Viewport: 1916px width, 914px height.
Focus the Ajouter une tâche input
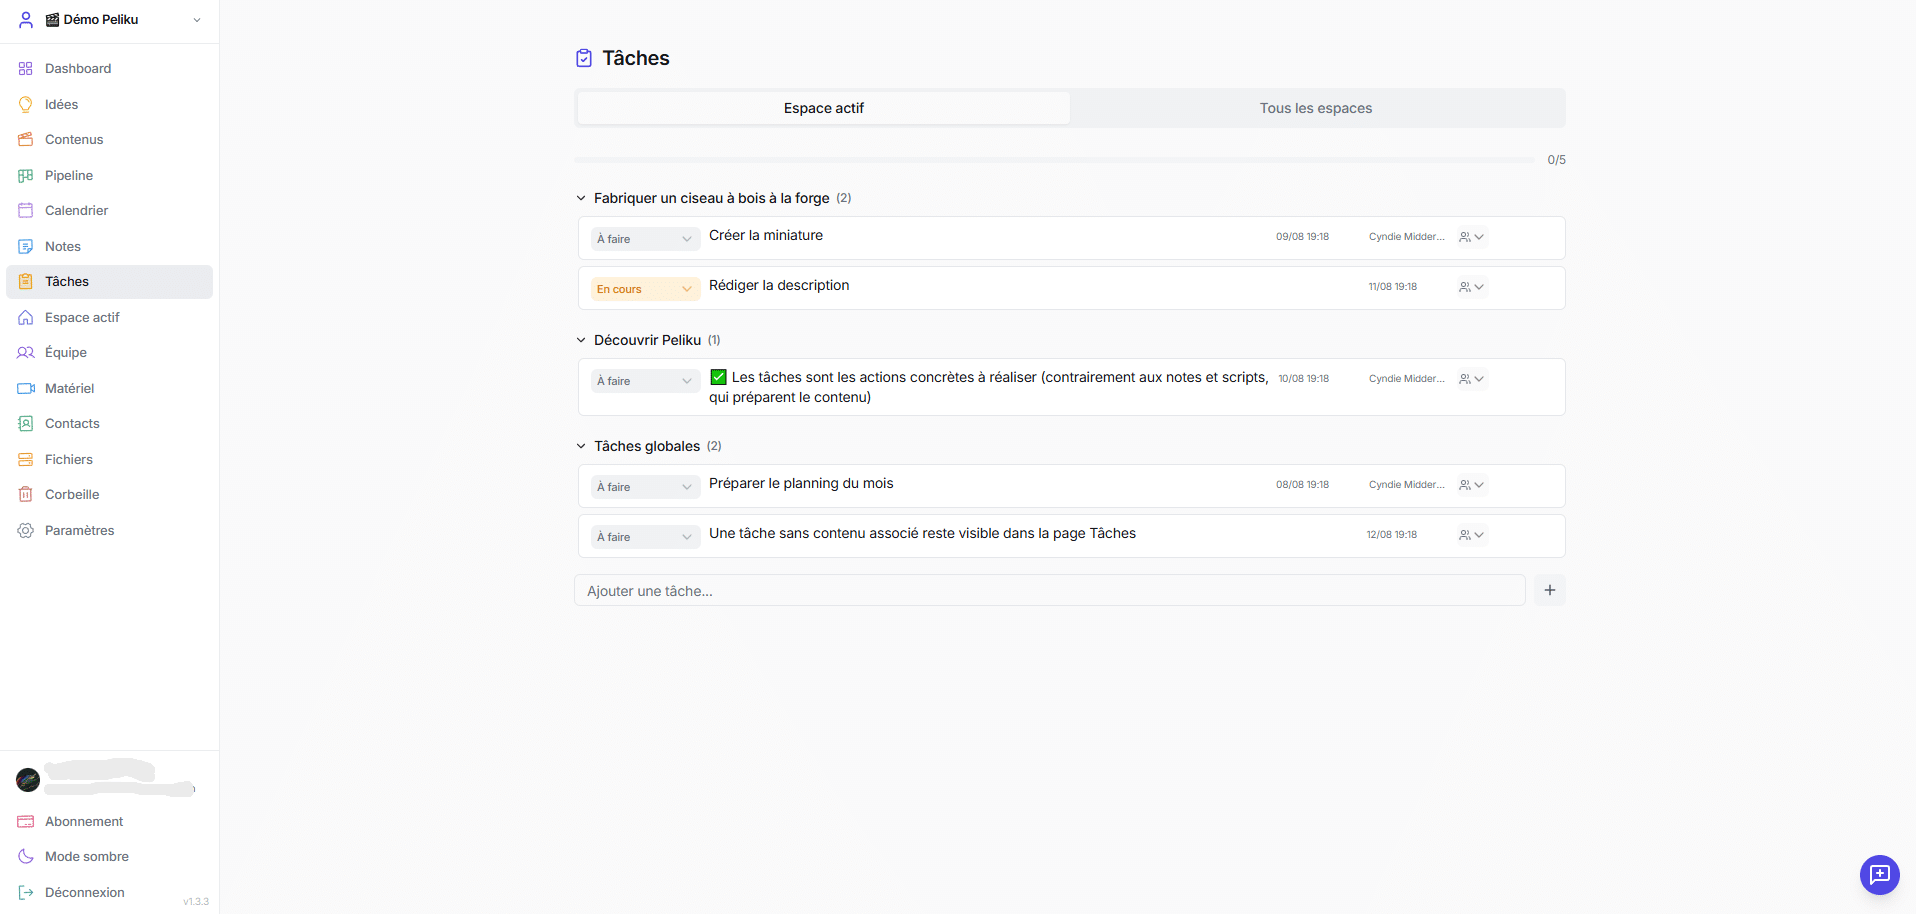[1050, 590]
